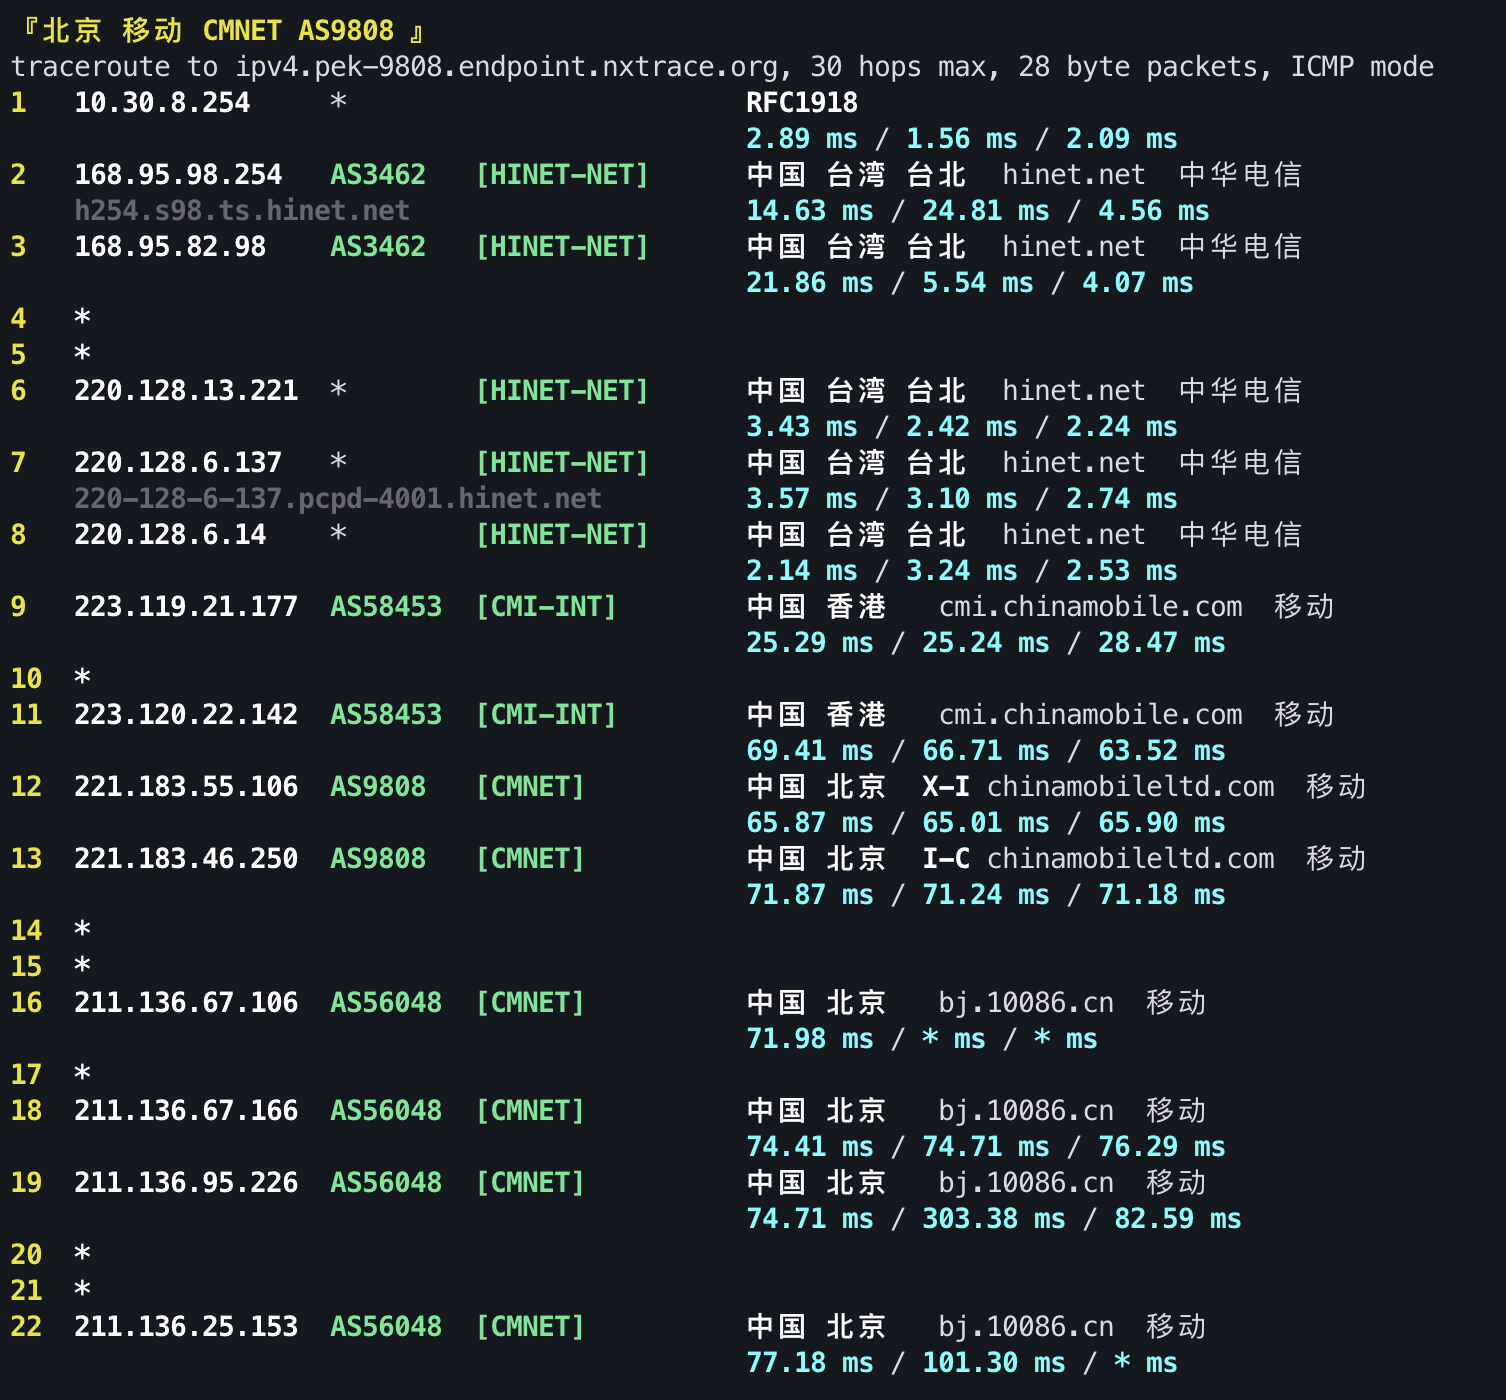This screenshot has width=1506, height=1400.
Task: Click latency value 303.38 ms
Action: coord(994,1219)
